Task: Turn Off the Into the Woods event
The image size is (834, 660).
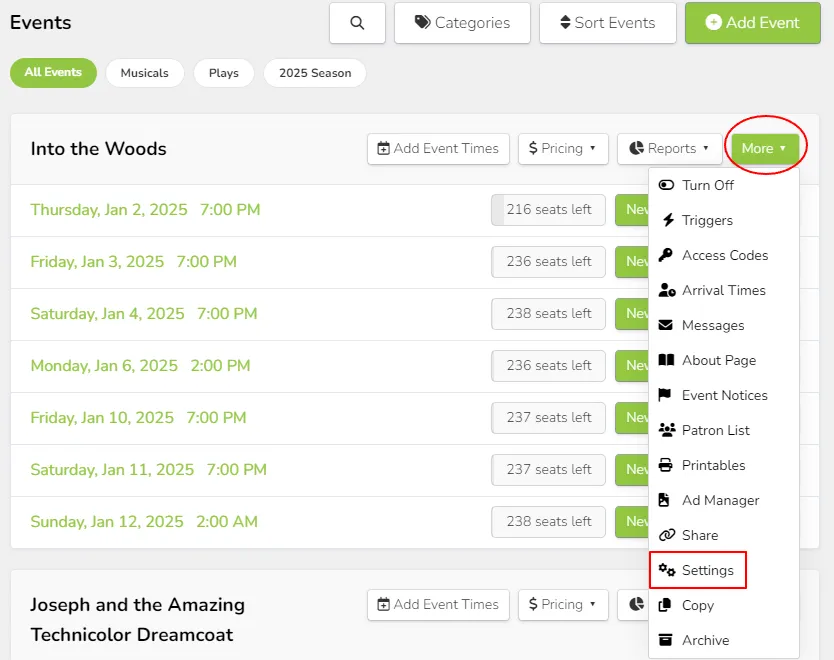Action: click(x=707, y=185)
